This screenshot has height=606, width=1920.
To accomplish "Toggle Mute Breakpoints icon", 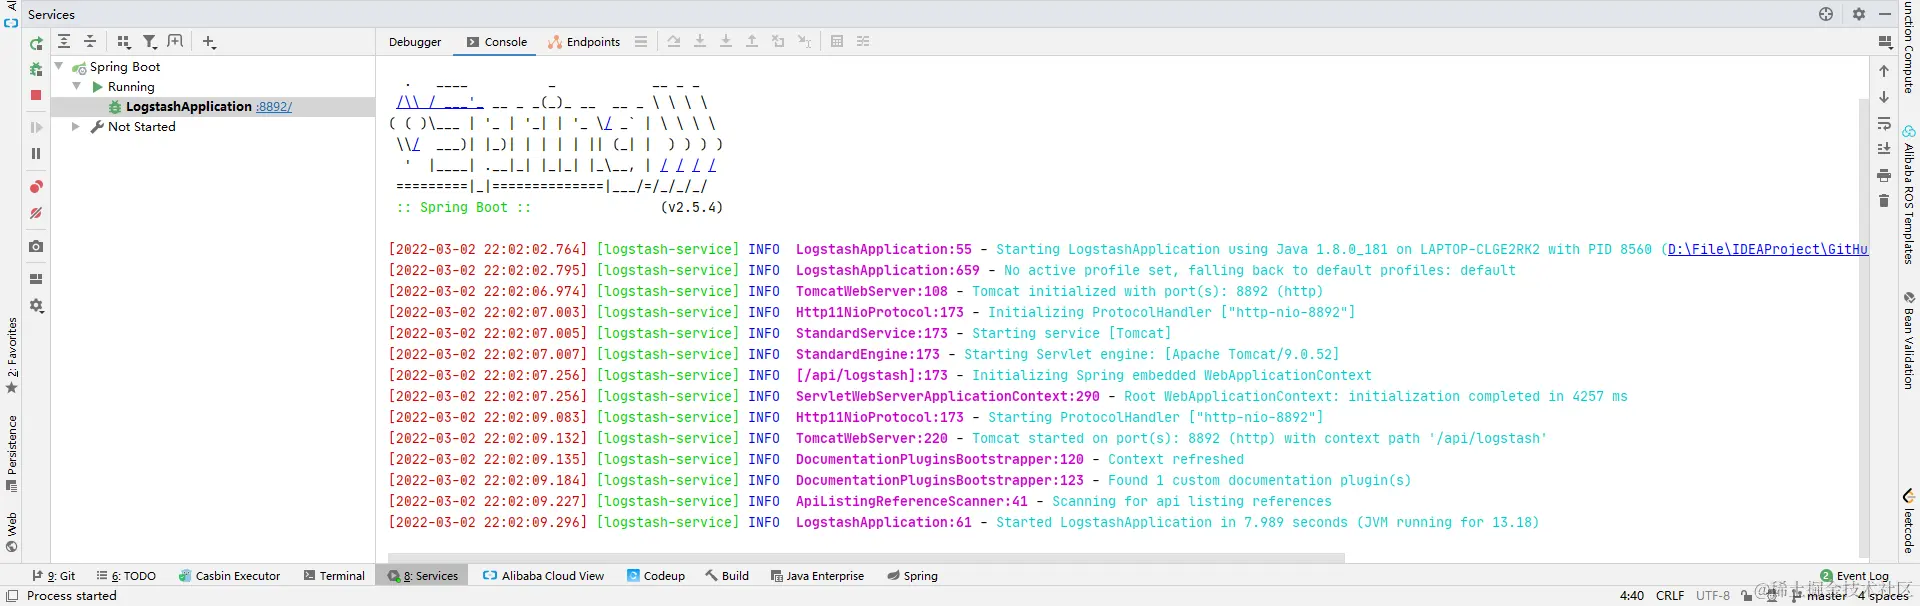I will (36, 213).
